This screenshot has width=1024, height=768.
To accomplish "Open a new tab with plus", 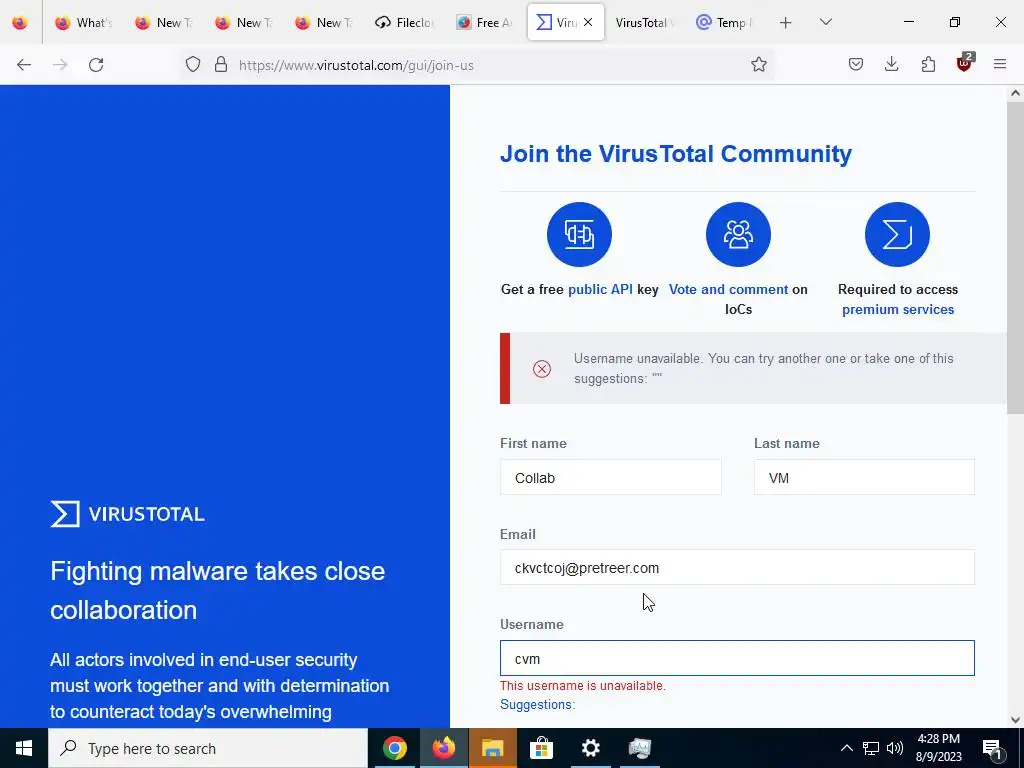I will (786, 23).
